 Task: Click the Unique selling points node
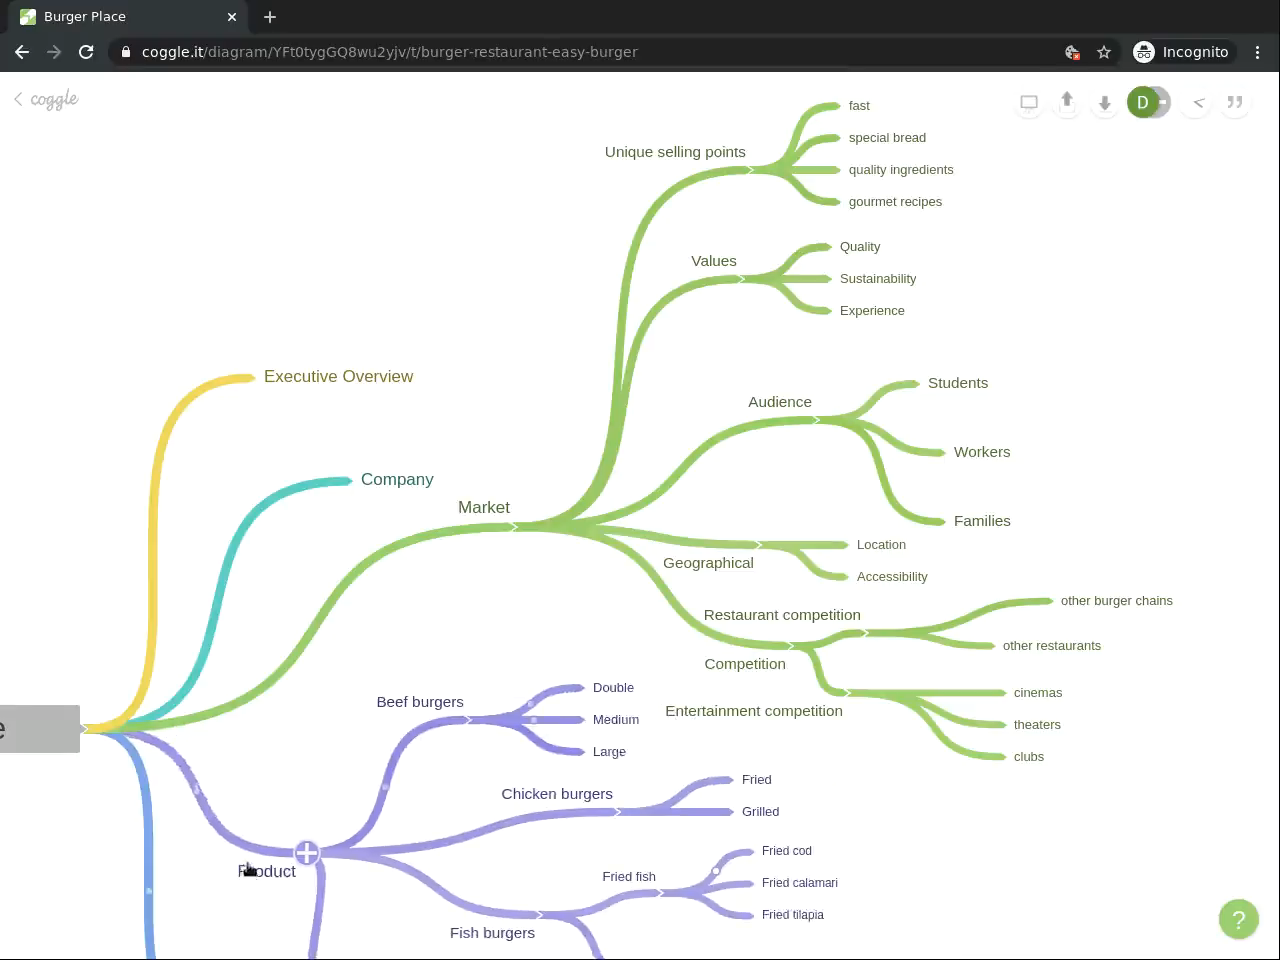click(675, 152)
